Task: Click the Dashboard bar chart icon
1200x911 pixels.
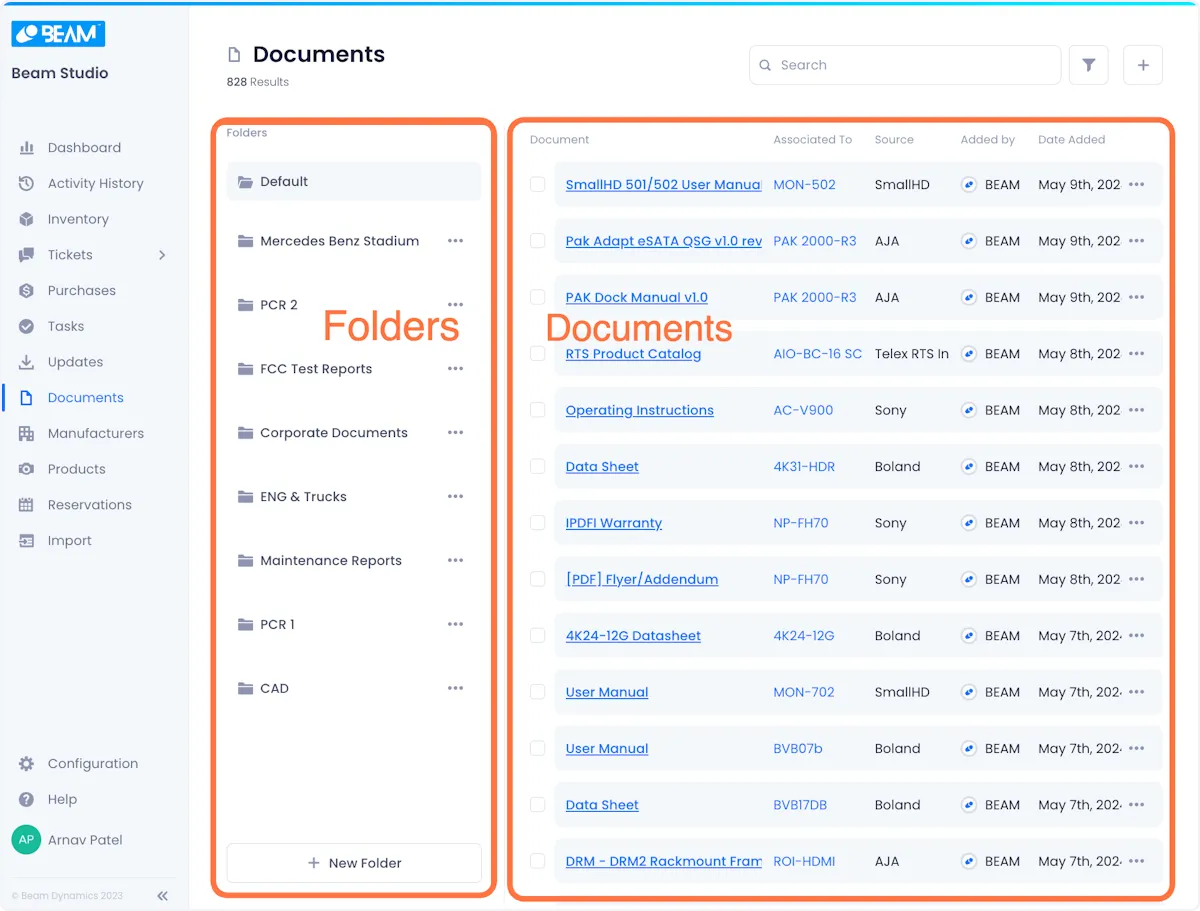Action: 27,148
